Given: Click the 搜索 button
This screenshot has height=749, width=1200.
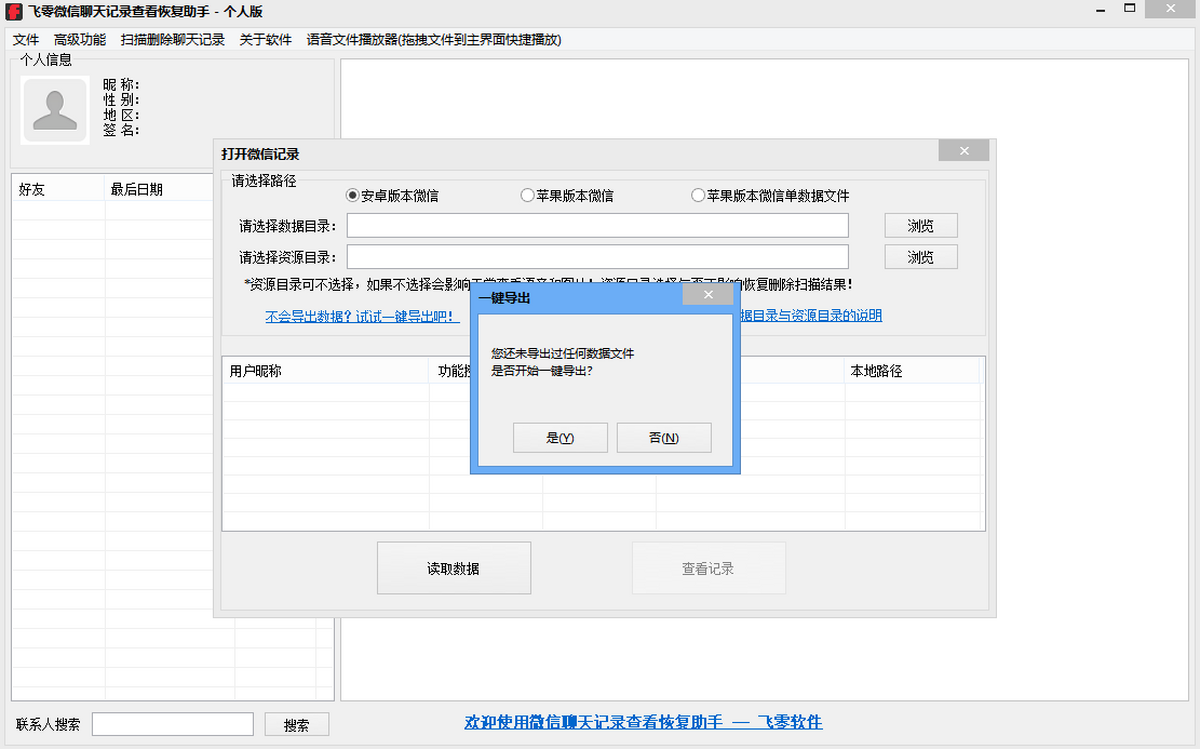Looking at the screenshot, I should pos(297,725).
